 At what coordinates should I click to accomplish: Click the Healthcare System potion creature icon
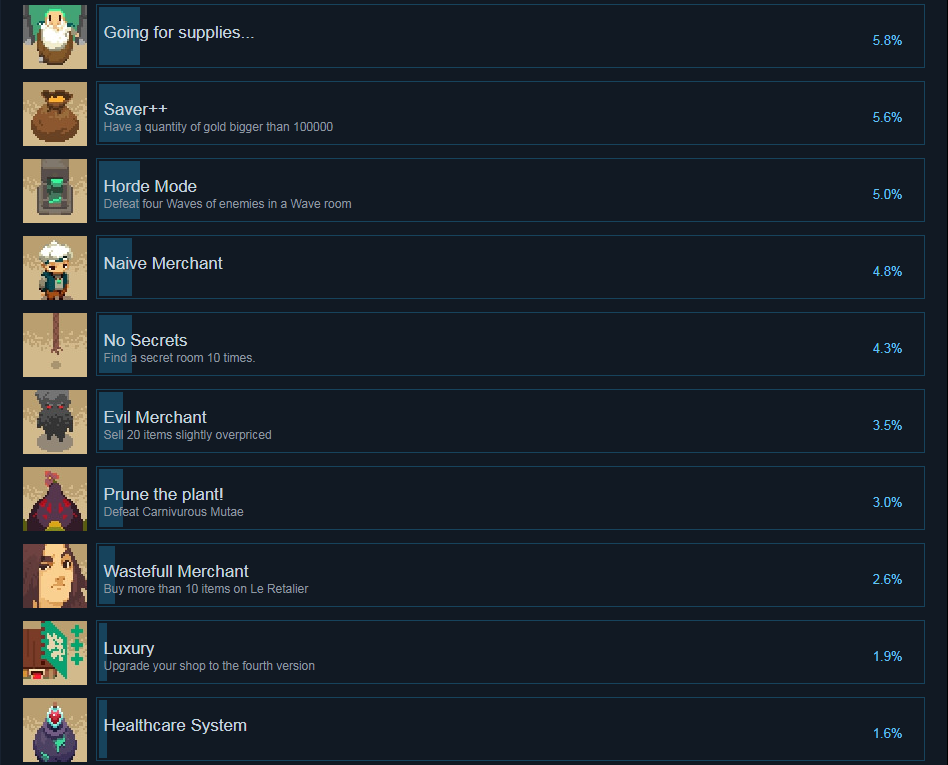point(55,730)
